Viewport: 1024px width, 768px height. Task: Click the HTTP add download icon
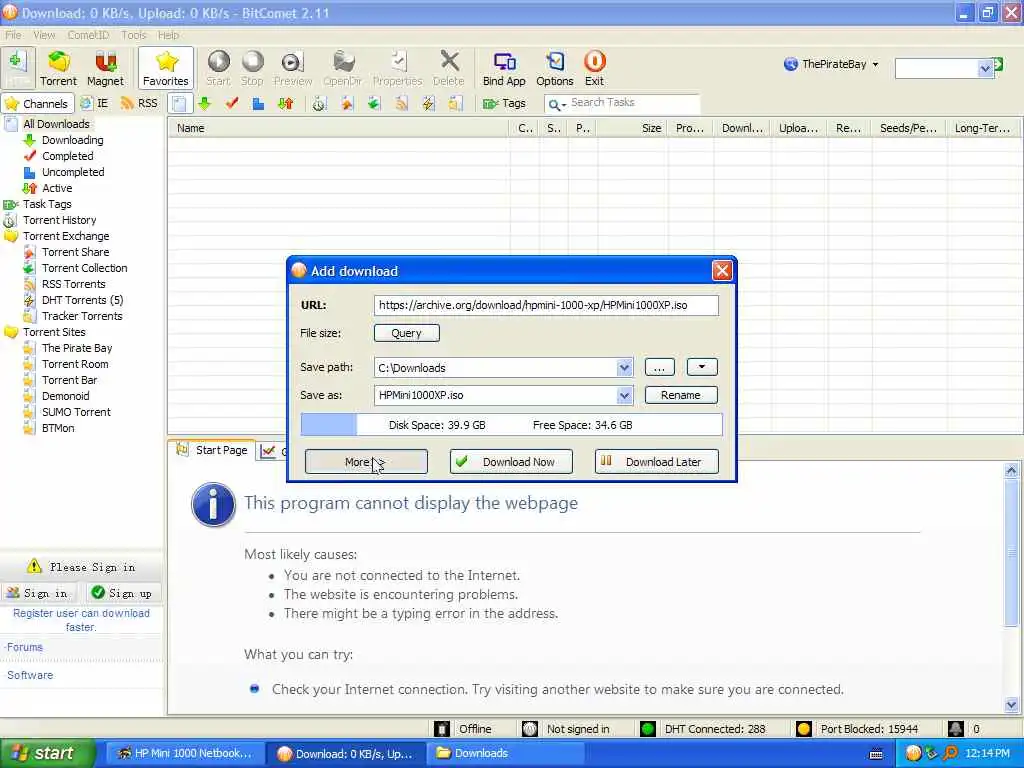(18, 69)
